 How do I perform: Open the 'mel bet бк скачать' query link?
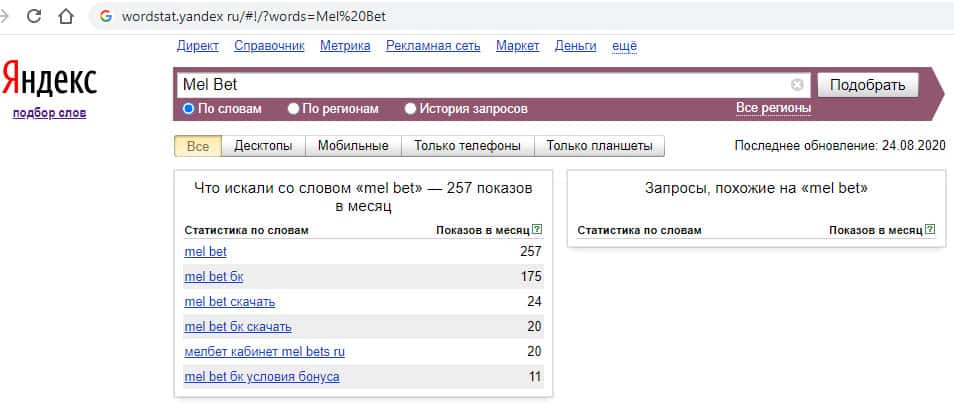click(x=238, y=327)
